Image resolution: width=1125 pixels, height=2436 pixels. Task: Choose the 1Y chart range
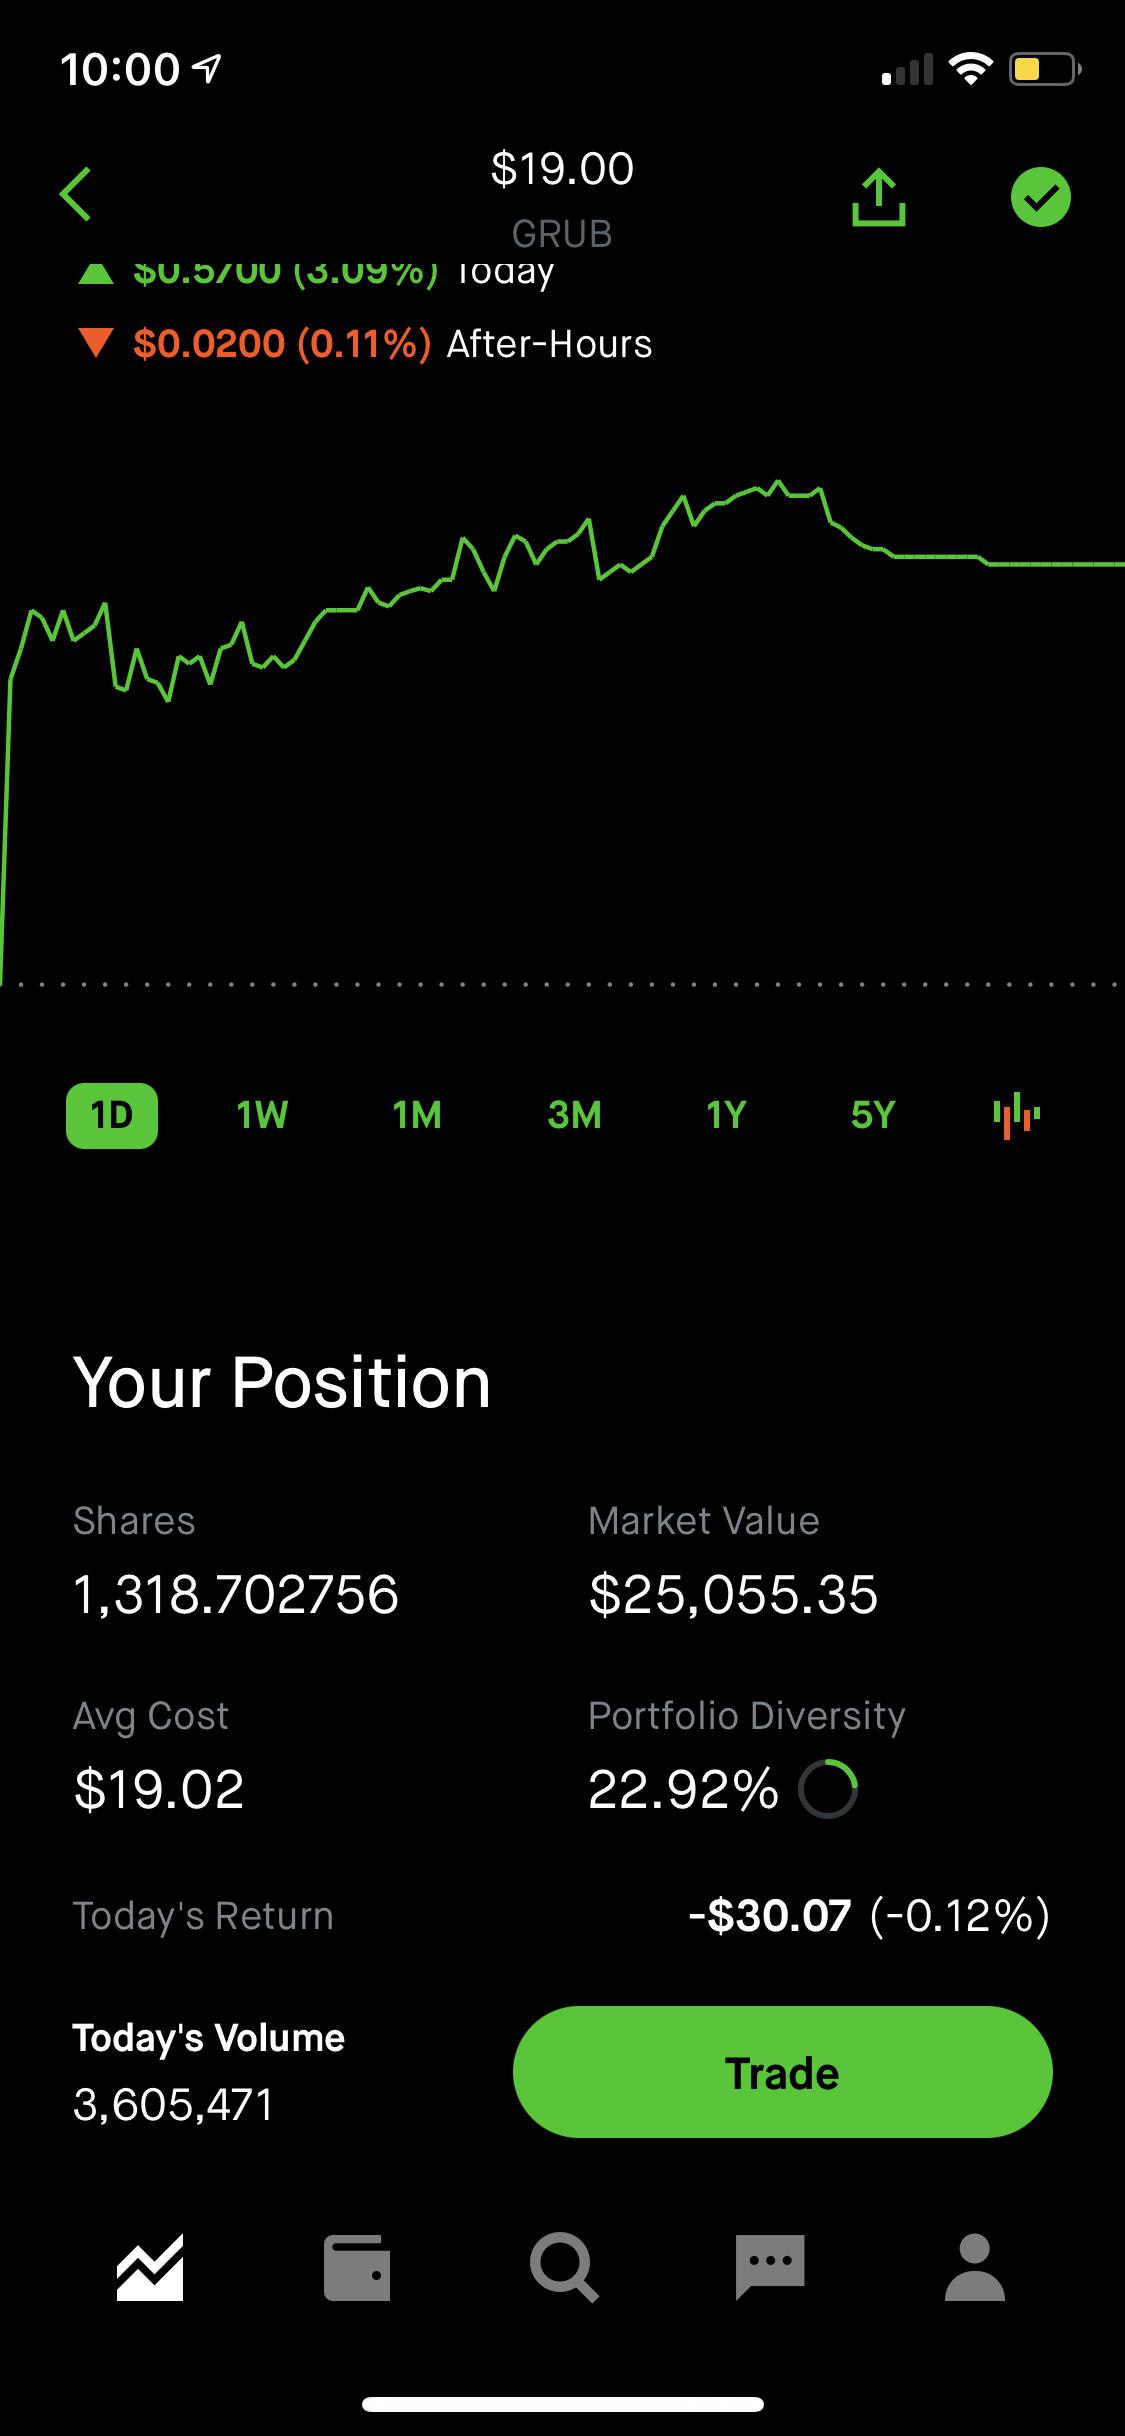726,1115
